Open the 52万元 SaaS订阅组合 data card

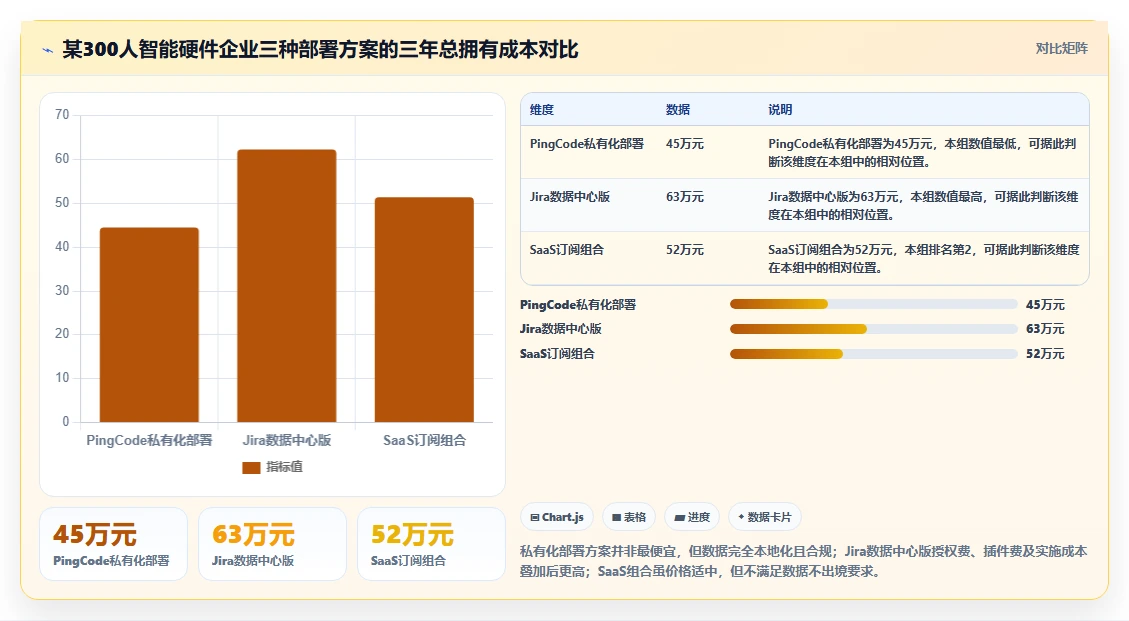(431, 544)
